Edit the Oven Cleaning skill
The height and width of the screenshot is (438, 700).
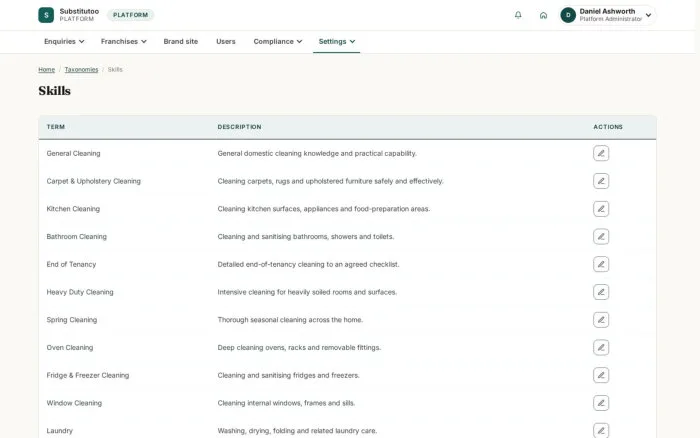[601, 347]
